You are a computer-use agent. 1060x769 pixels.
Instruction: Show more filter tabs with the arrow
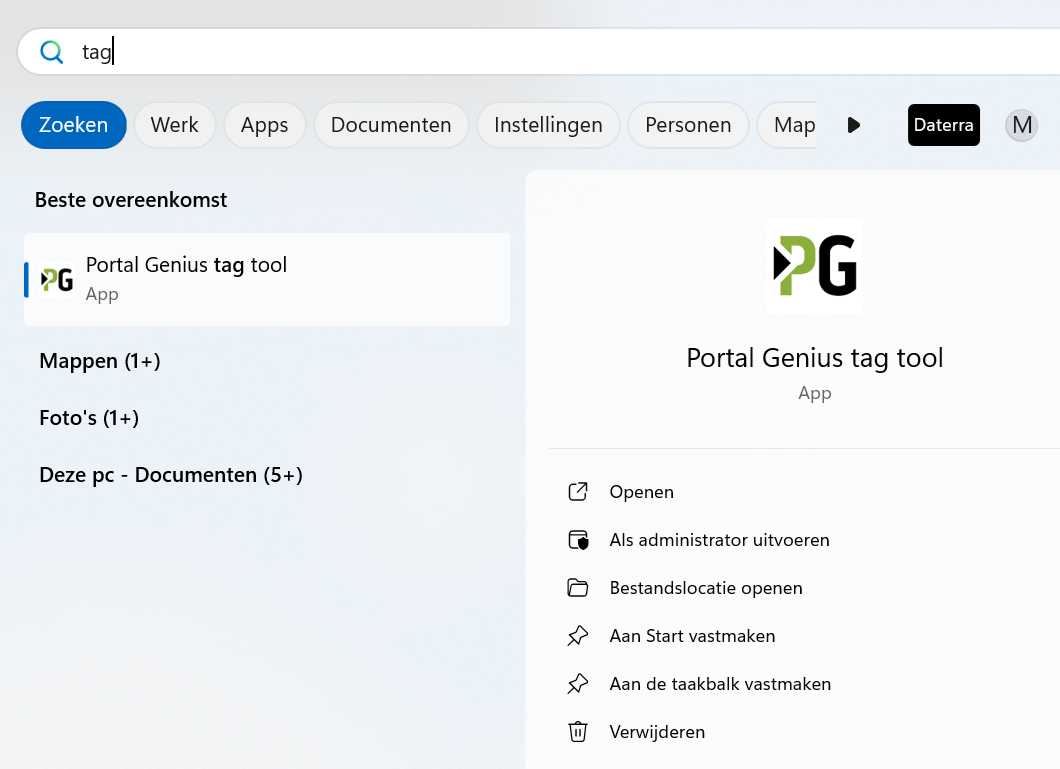pyautogui.click(x=854, y=125)
